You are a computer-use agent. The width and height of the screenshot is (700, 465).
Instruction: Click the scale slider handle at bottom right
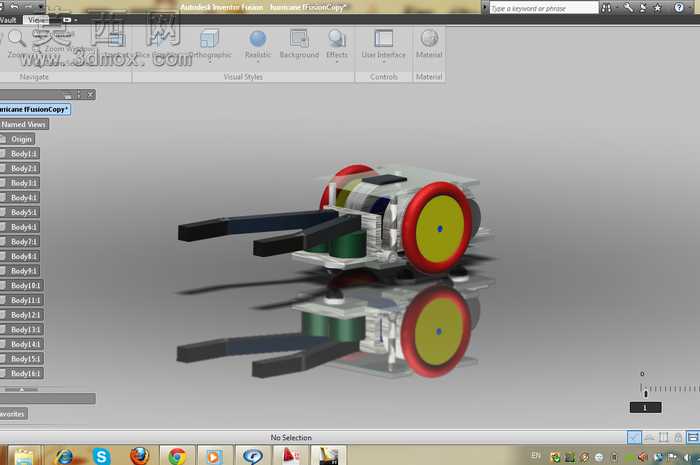[646, 393]
